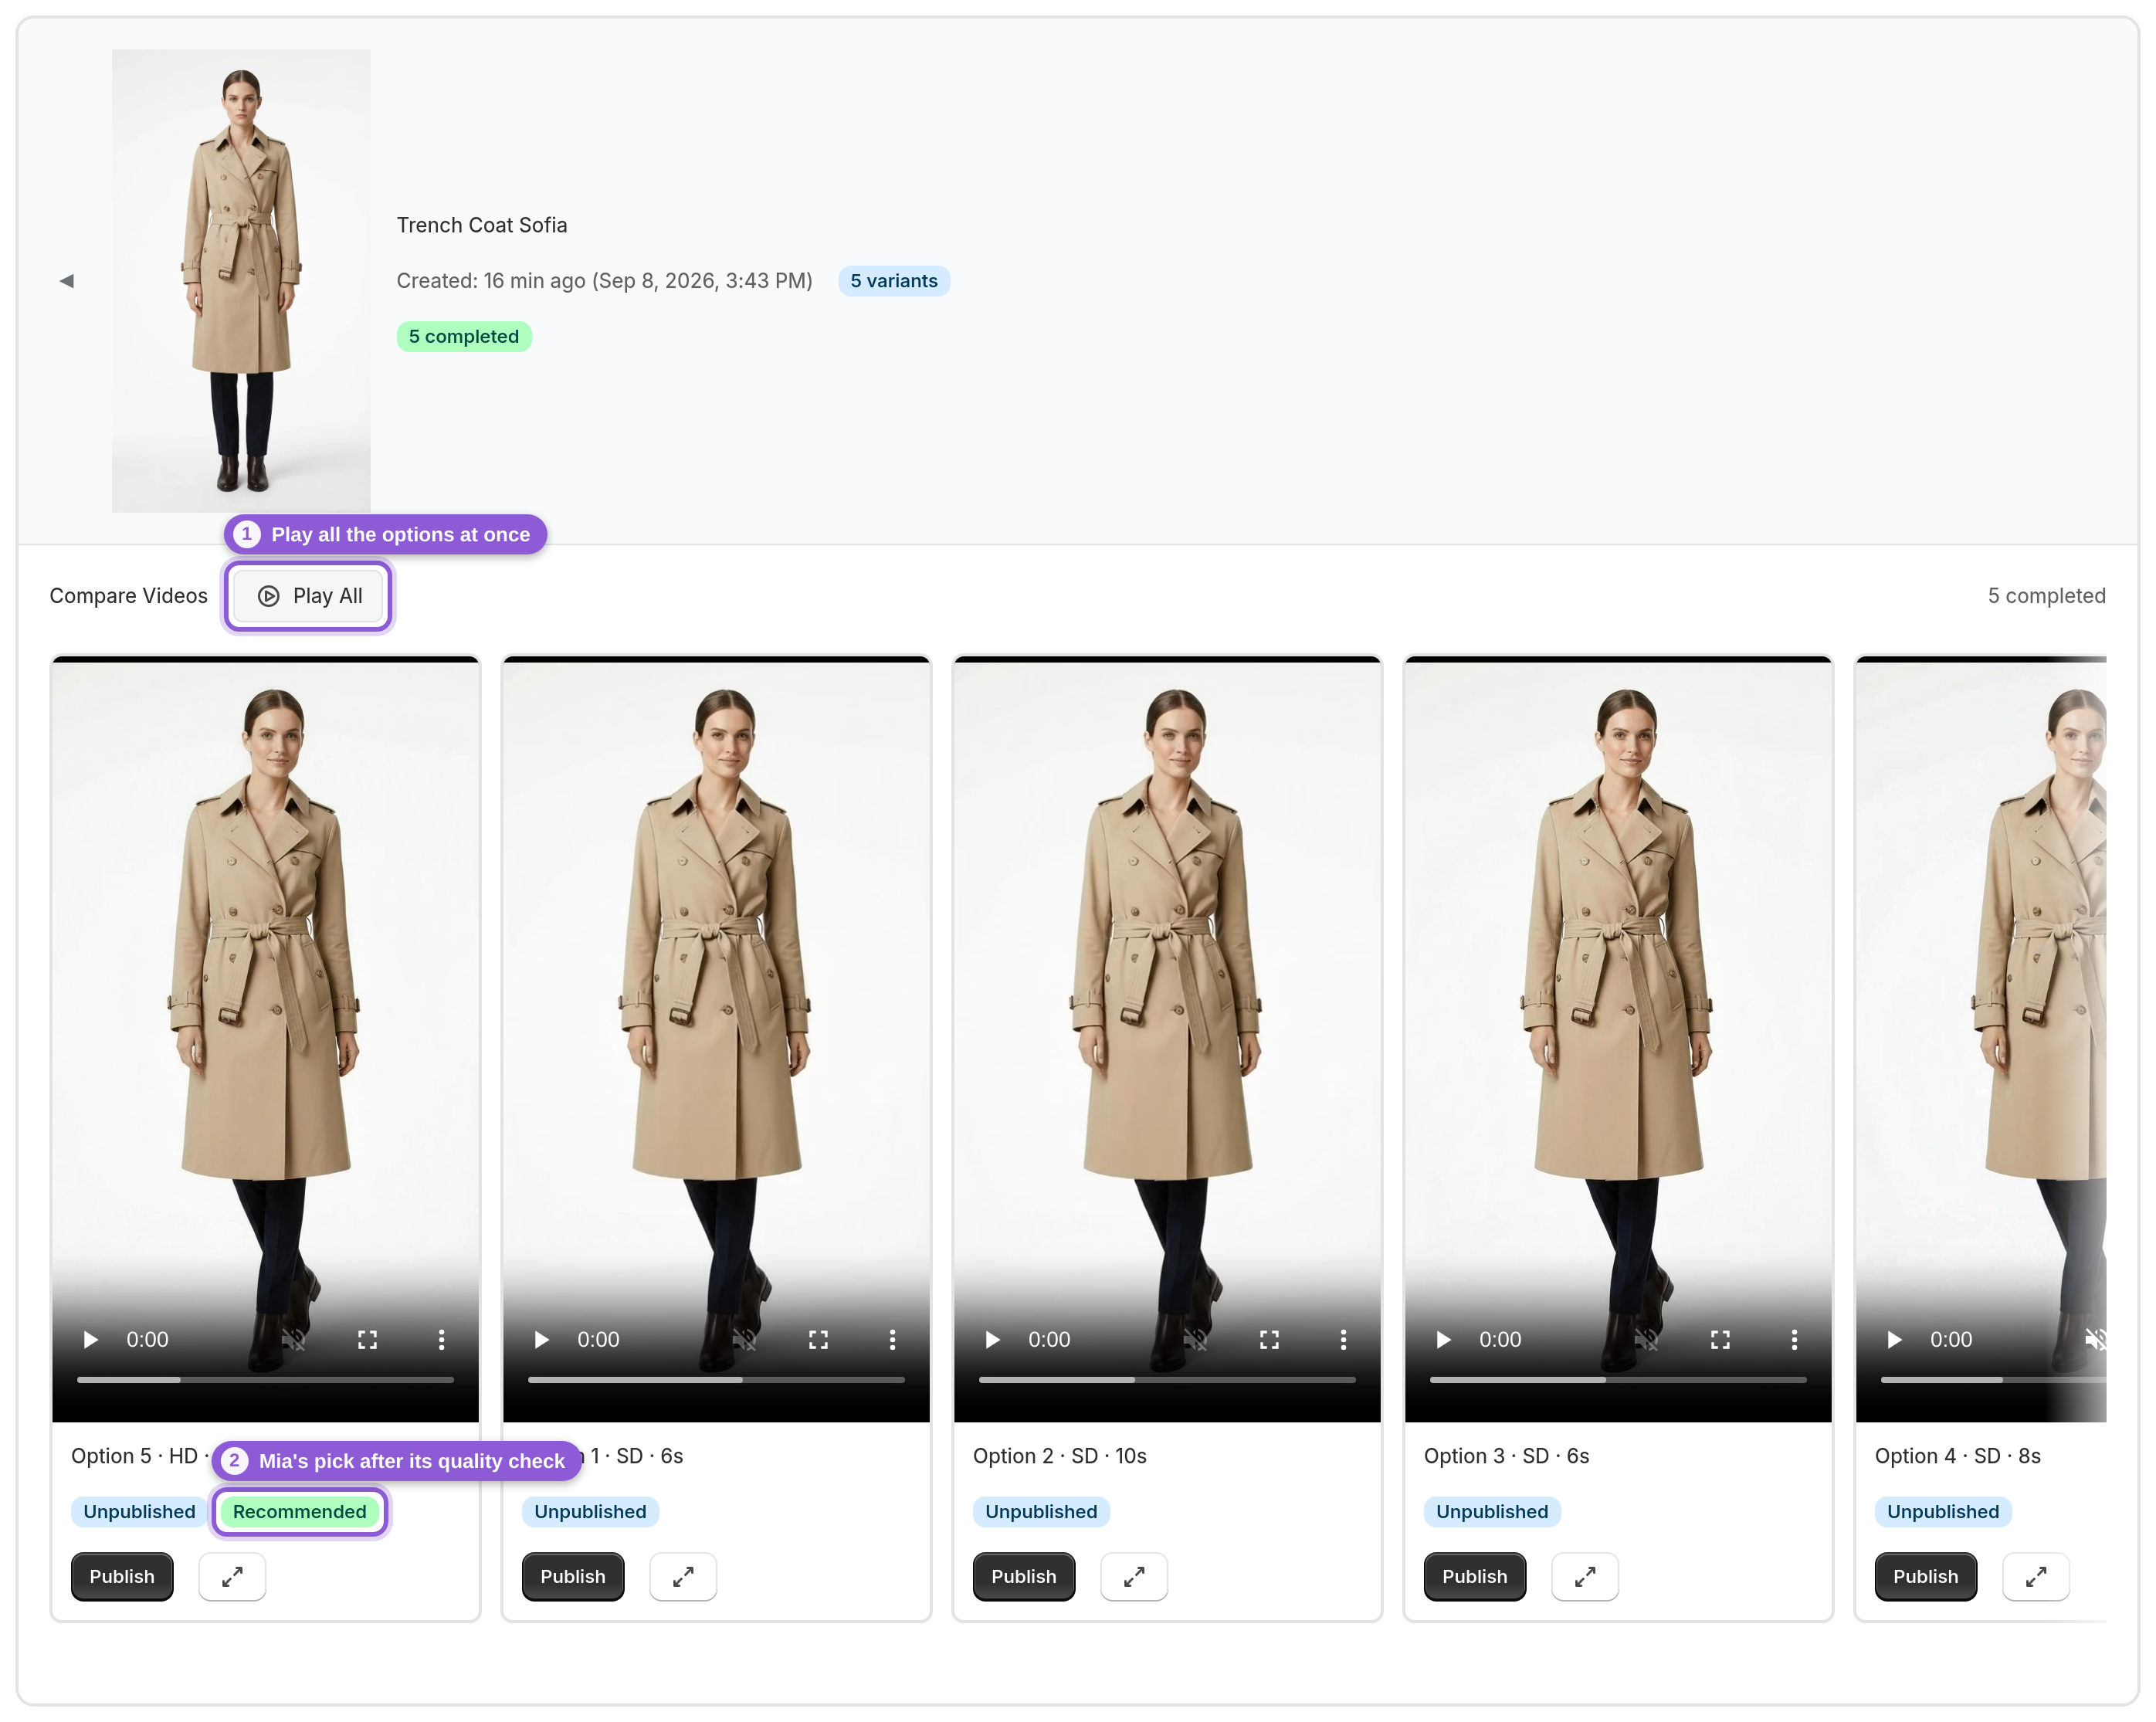Click Option 1 Unpublished status badge
This screenshot has height=1722, width=2156.
590,1511
